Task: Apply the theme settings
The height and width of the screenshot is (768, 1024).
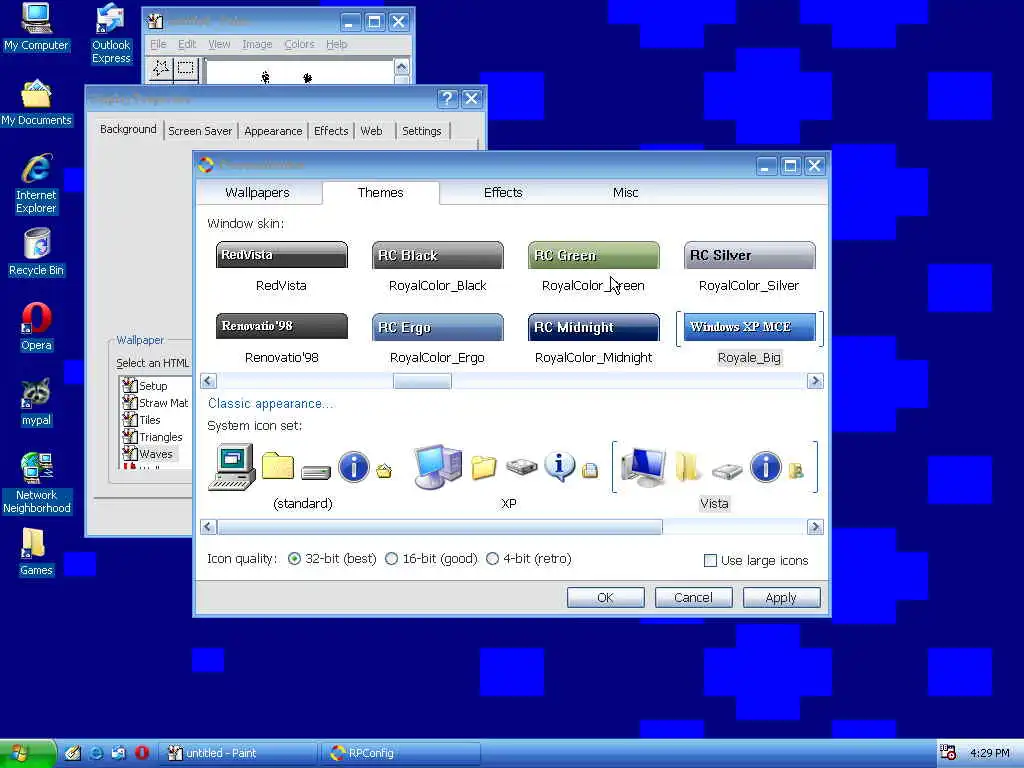Action: click(781, 598)
